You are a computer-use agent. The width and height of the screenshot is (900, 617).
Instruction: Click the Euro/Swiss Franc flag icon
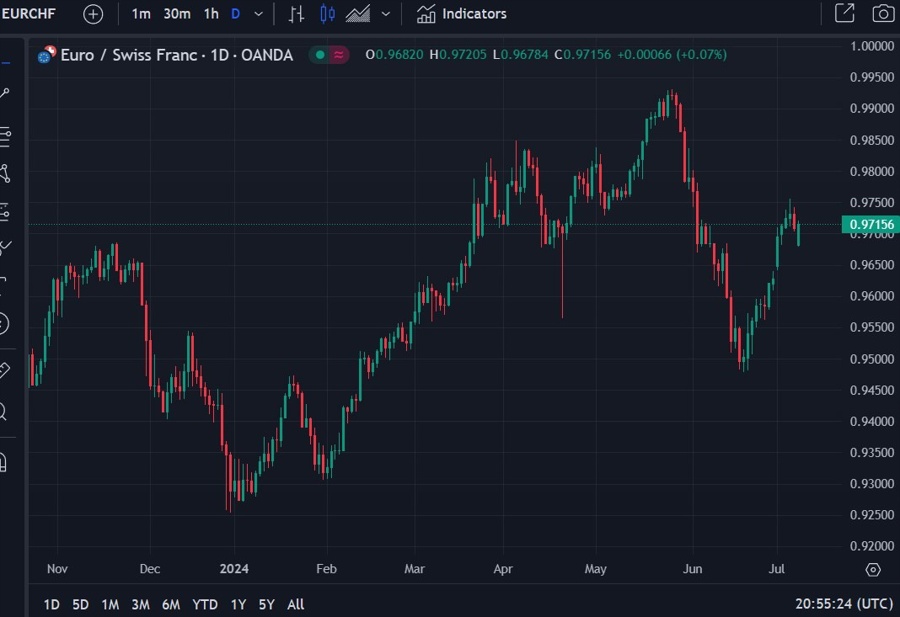(47, 55)
